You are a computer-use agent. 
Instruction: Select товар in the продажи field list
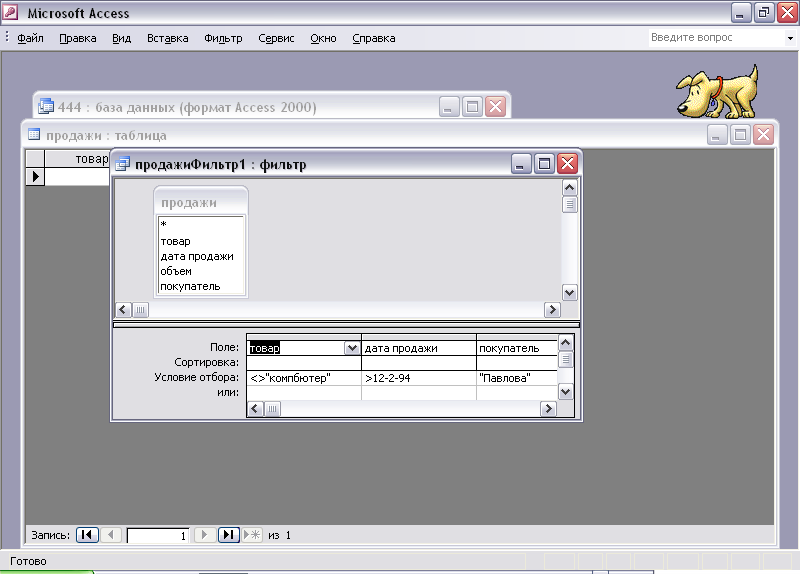(x=176, y=241)
